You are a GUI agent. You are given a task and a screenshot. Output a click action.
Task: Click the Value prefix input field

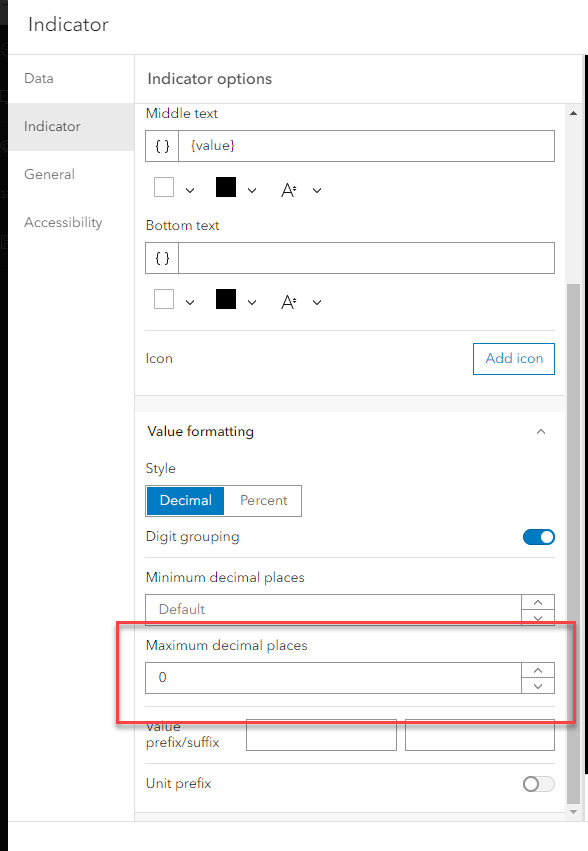(x=320, y=735)
